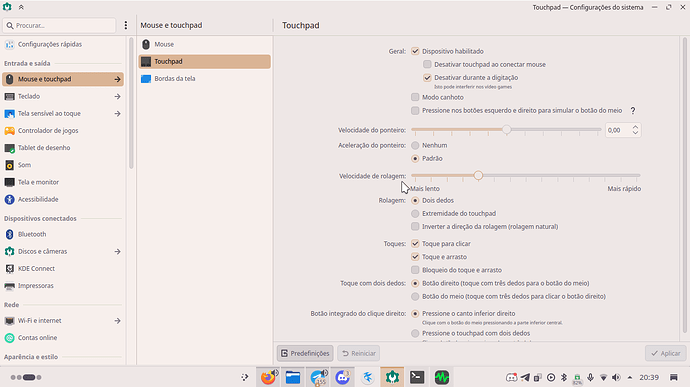Screen dimensions: 690x387
Task: Open Controlador de jogos settings
Action: coord(63,131)
